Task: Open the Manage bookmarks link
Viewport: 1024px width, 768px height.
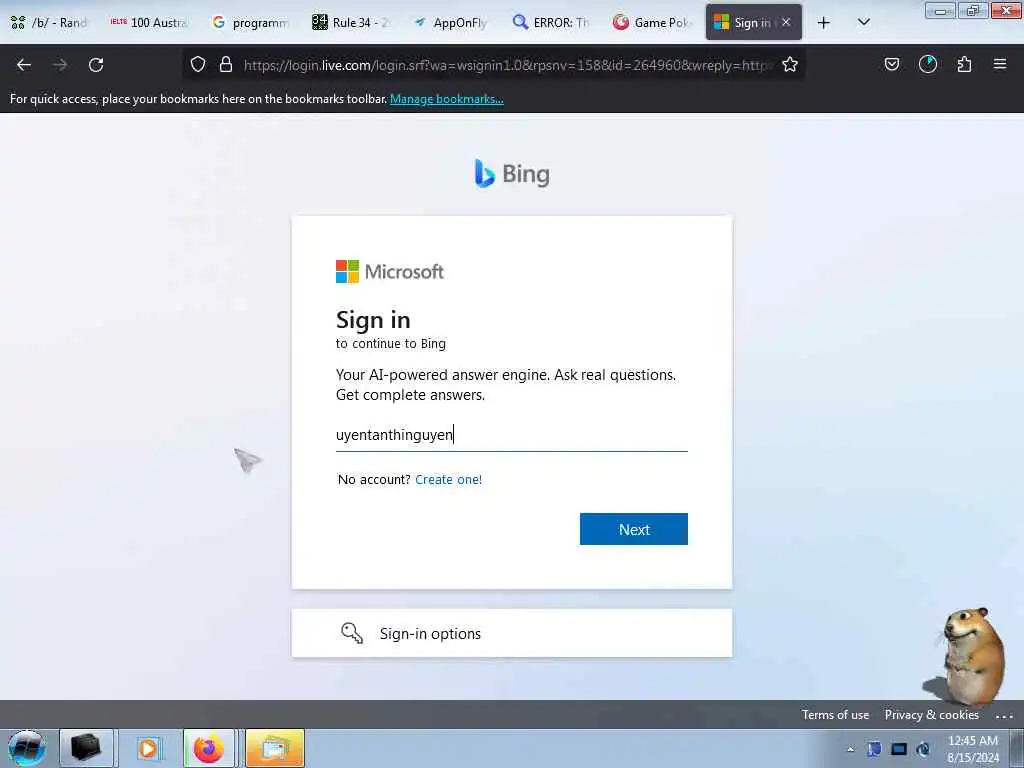Action: (447, 99)
